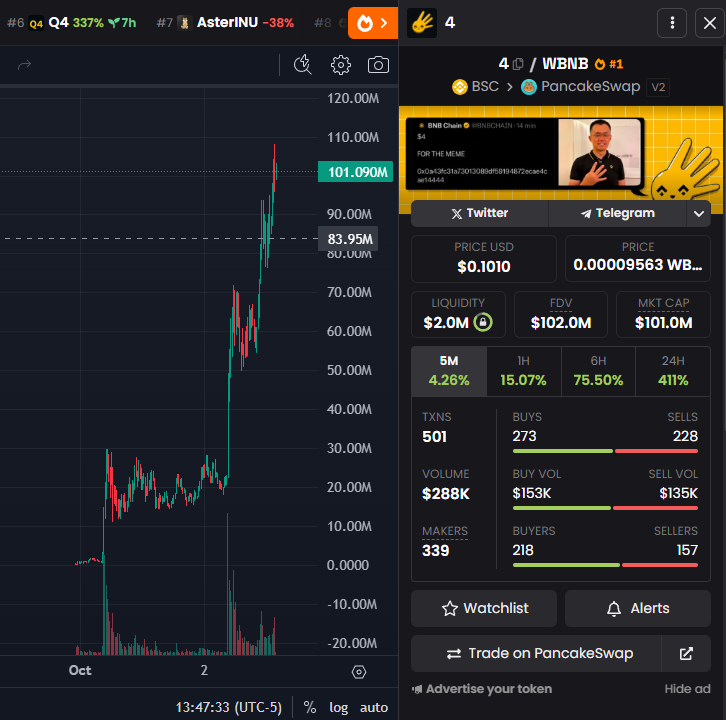Click the TXNS 501 value
The width and height of the screenshot is (726, 720).
(434, 437)
